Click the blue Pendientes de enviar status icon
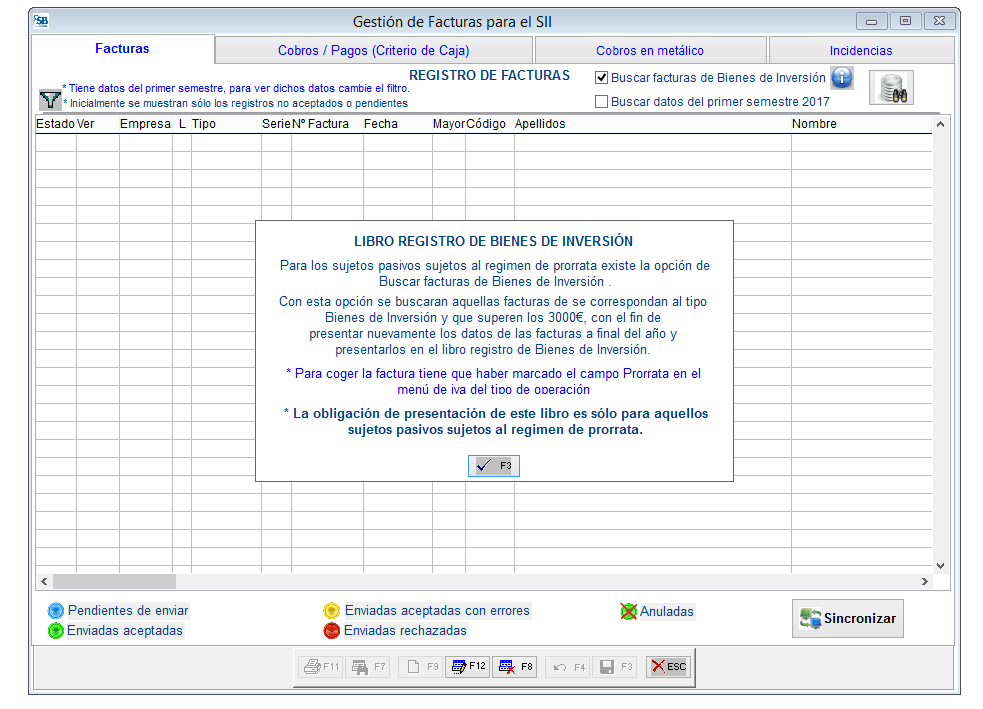The image size is (983, 709). [56, 611]
